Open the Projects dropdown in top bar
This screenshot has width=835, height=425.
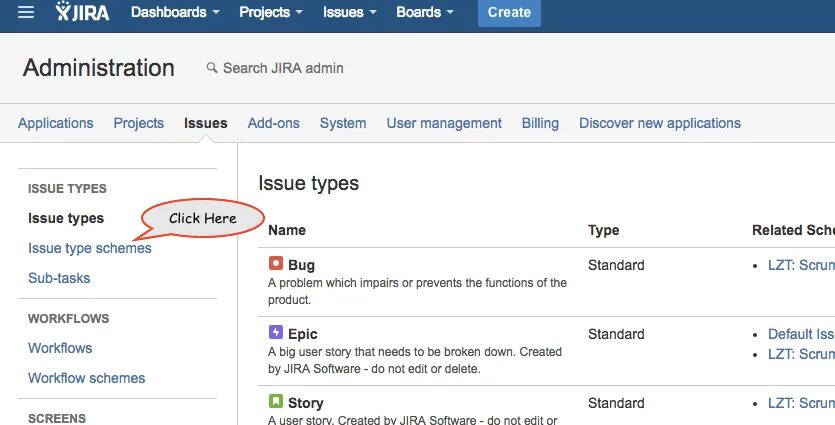271,12
